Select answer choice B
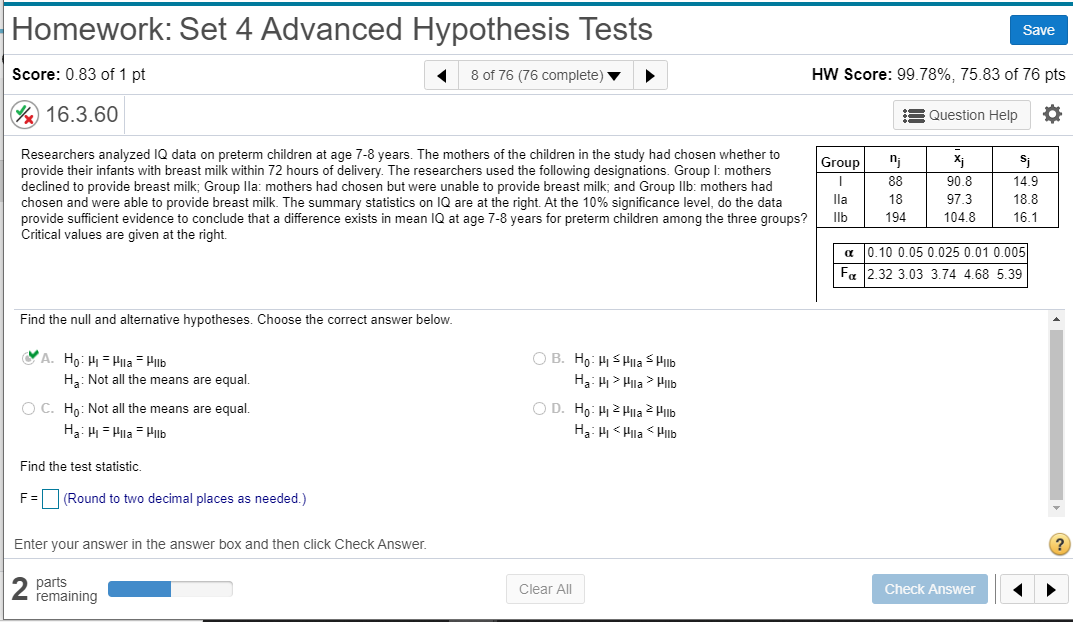Viewport: 1073px width, 622px height. [539, 358]
